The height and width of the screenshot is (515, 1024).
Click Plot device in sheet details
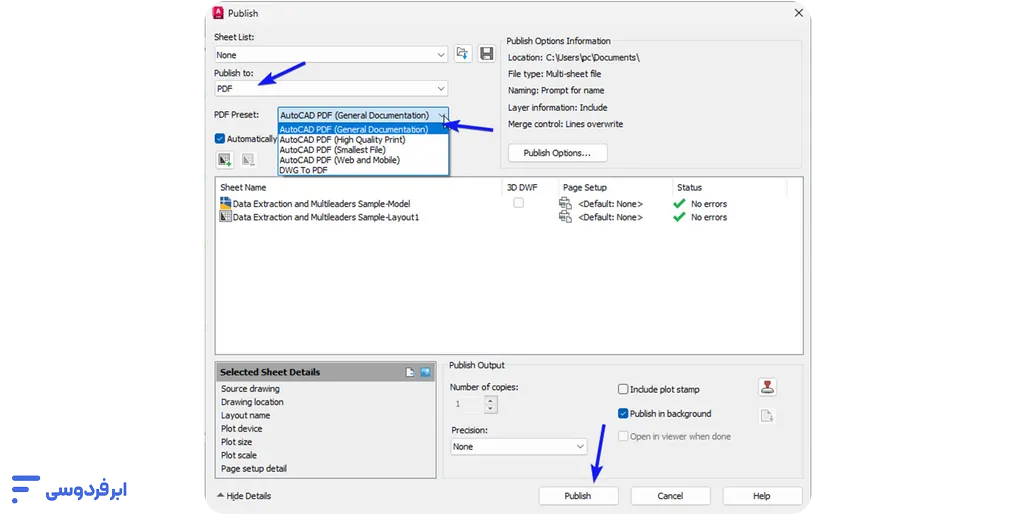tap(242, 429)
